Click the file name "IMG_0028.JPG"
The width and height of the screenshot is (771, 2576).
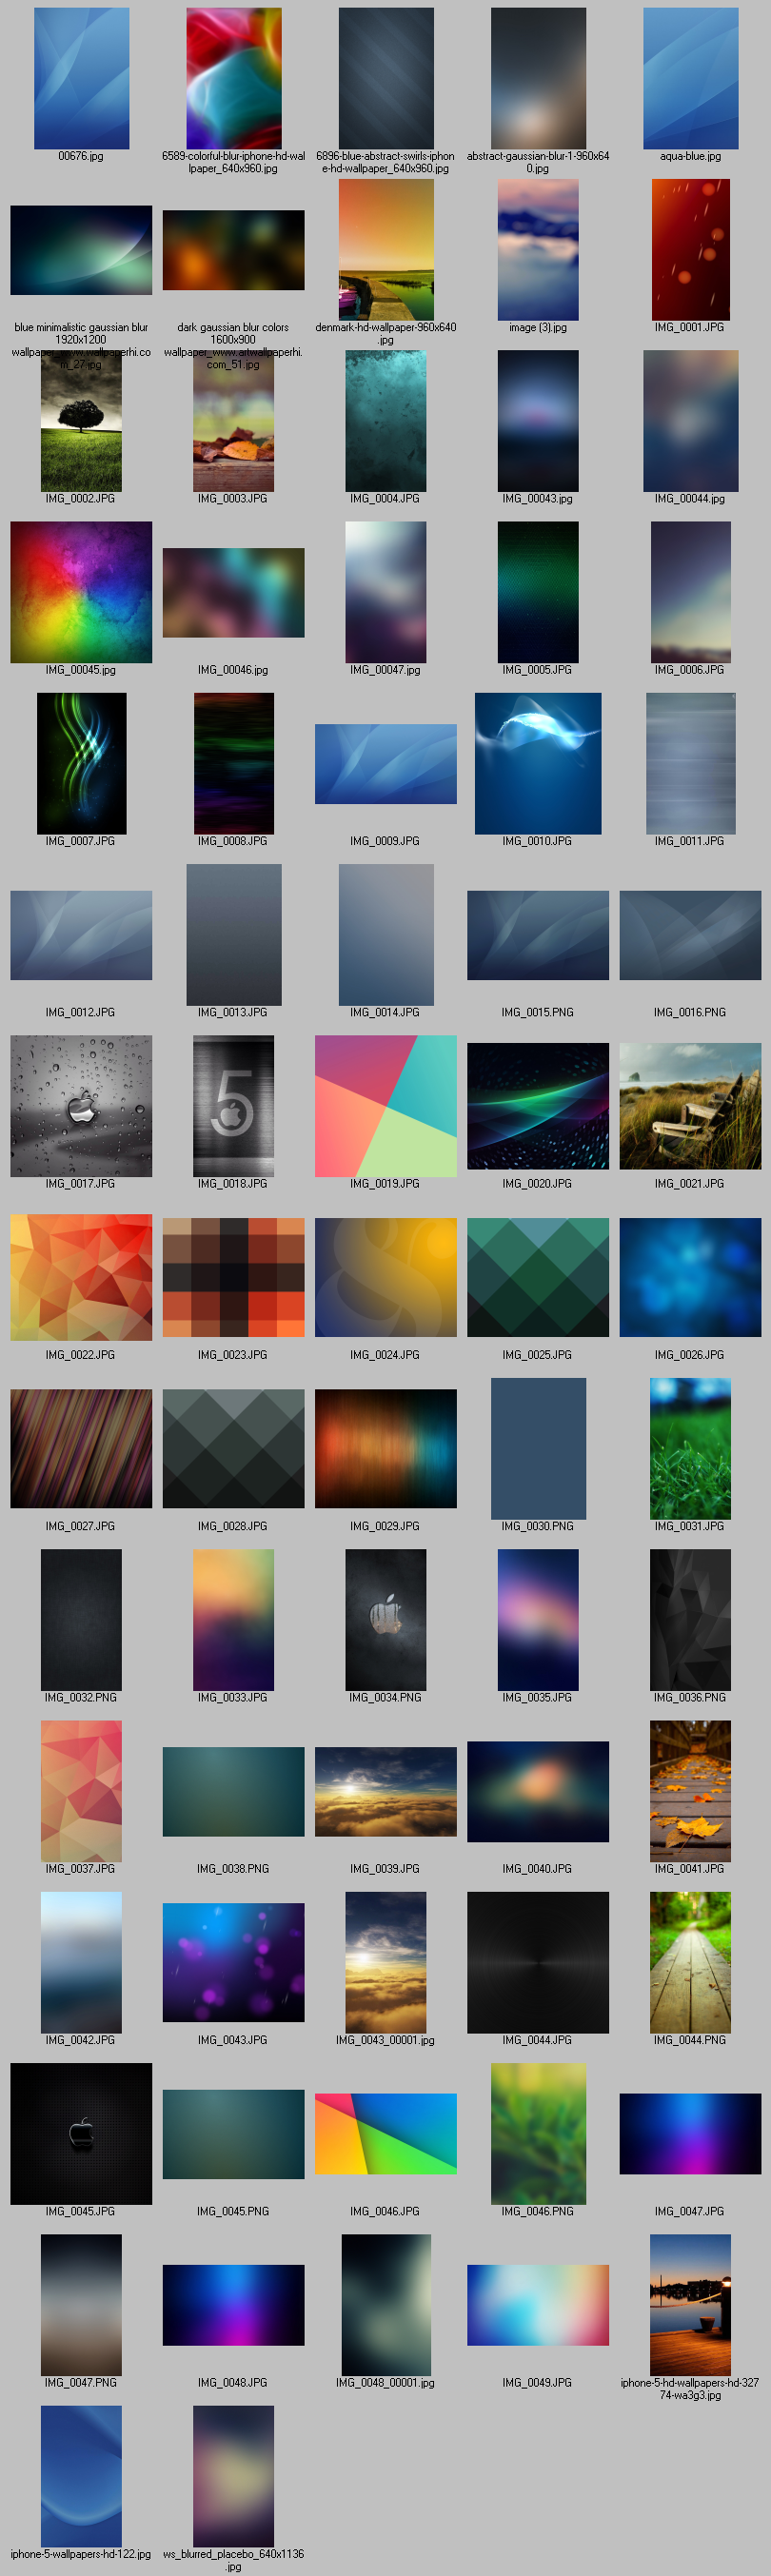coord(233,1526)
